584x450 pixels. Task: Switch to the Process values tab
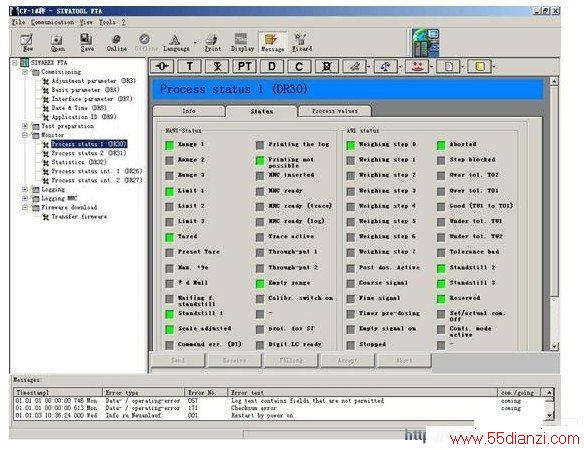pyautogui.click(x=334, y=111)
